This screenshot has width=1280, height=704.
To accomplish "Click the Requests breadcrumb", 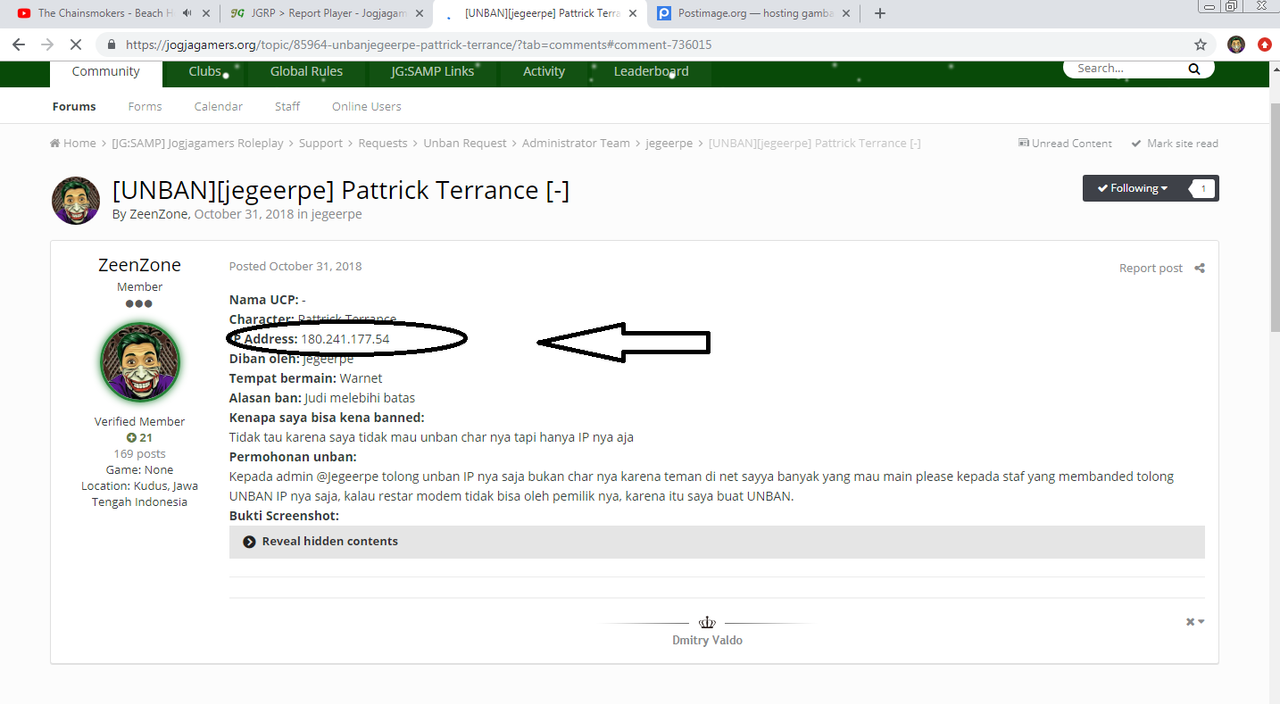I will pyautogui.click(x=382, y=143).
